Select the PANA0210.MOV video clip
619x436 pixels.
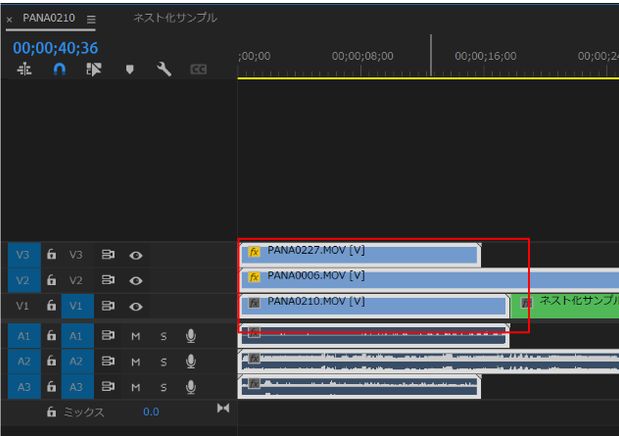pos(374,305)
